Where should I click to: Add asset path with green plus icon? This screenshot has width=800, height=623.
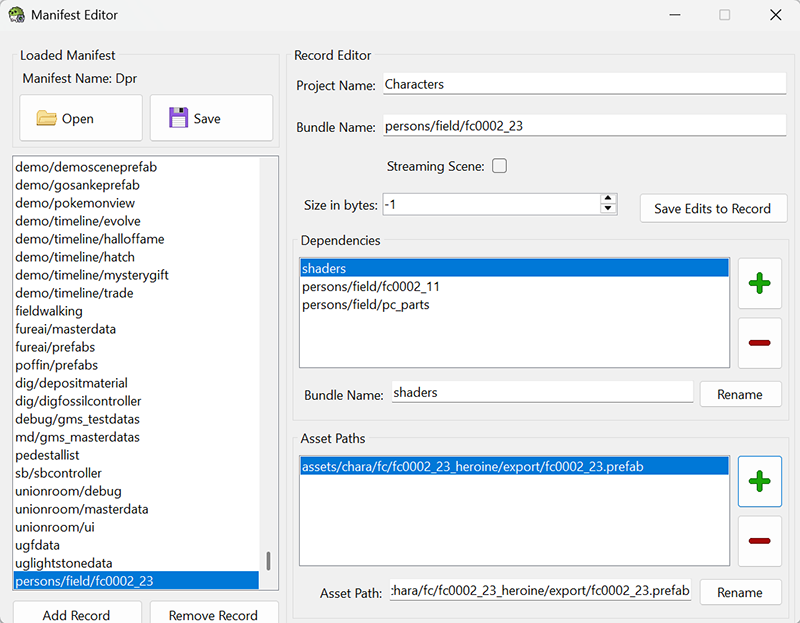point(759,482)
